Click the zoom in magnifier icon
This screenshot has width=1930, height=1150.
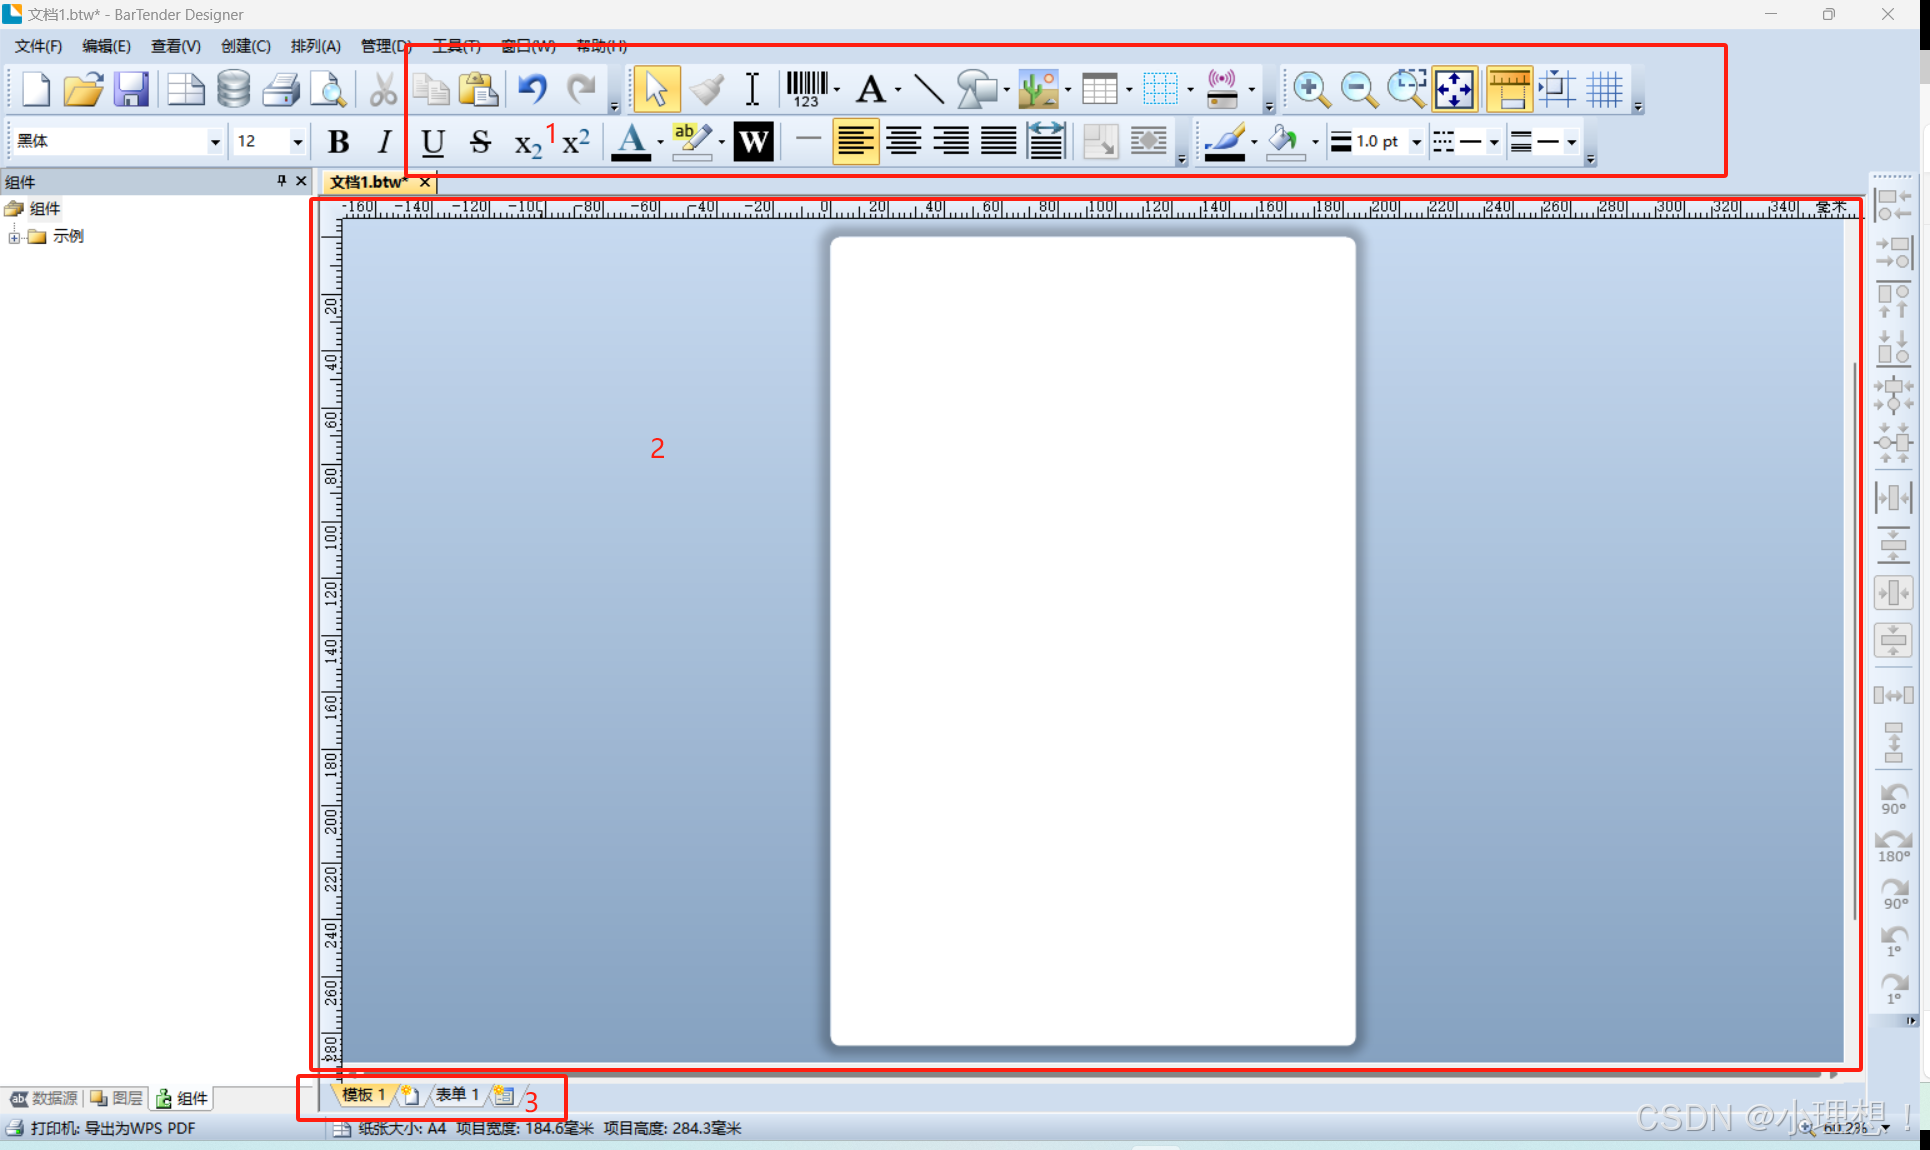(1310, 89)
